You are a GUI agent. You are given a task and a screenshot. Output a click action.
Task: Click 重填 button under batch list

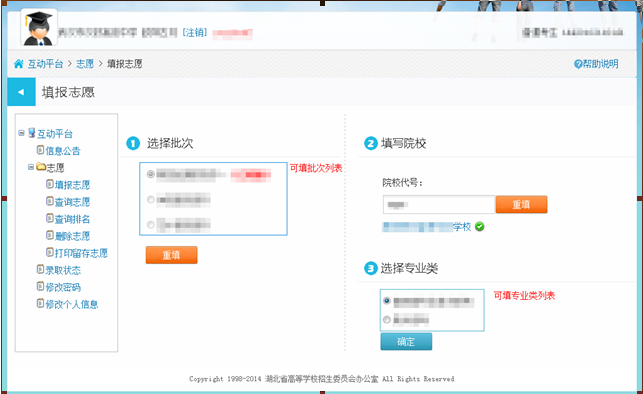tap(171, 255)
